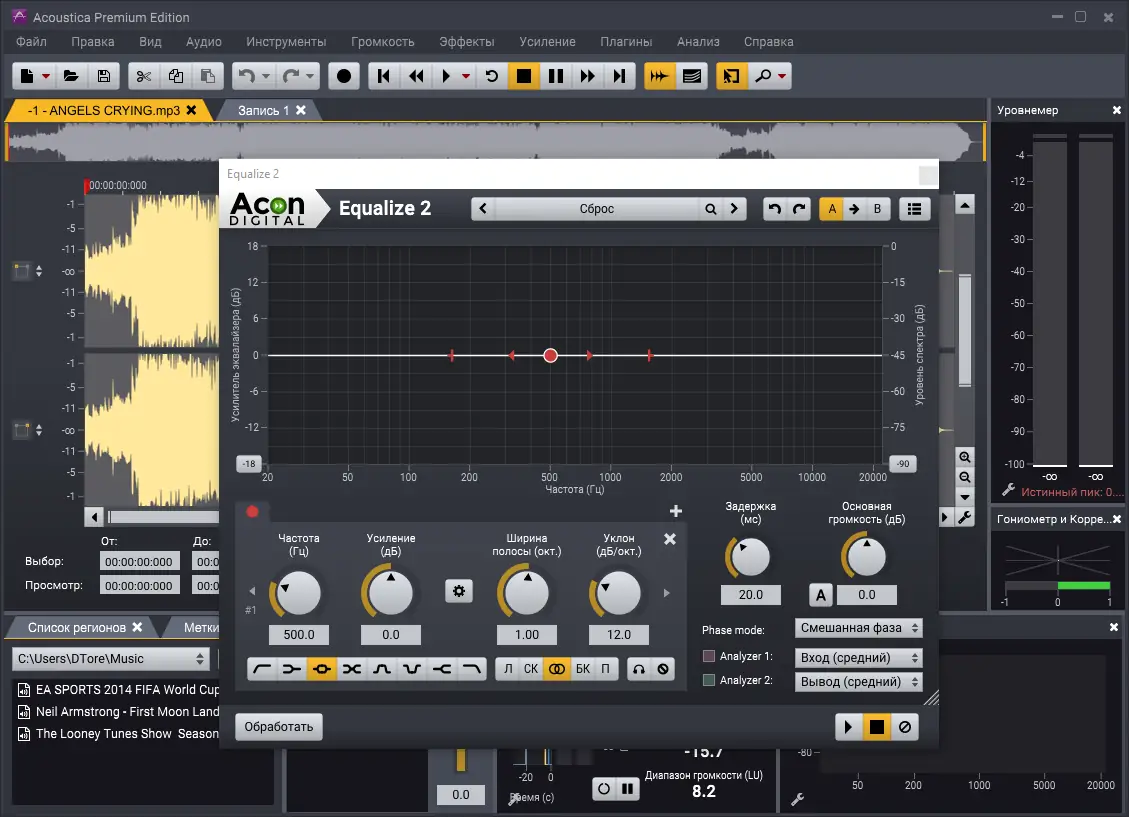
Task: Remove band with X icon
Action: (x=670, y=539)
